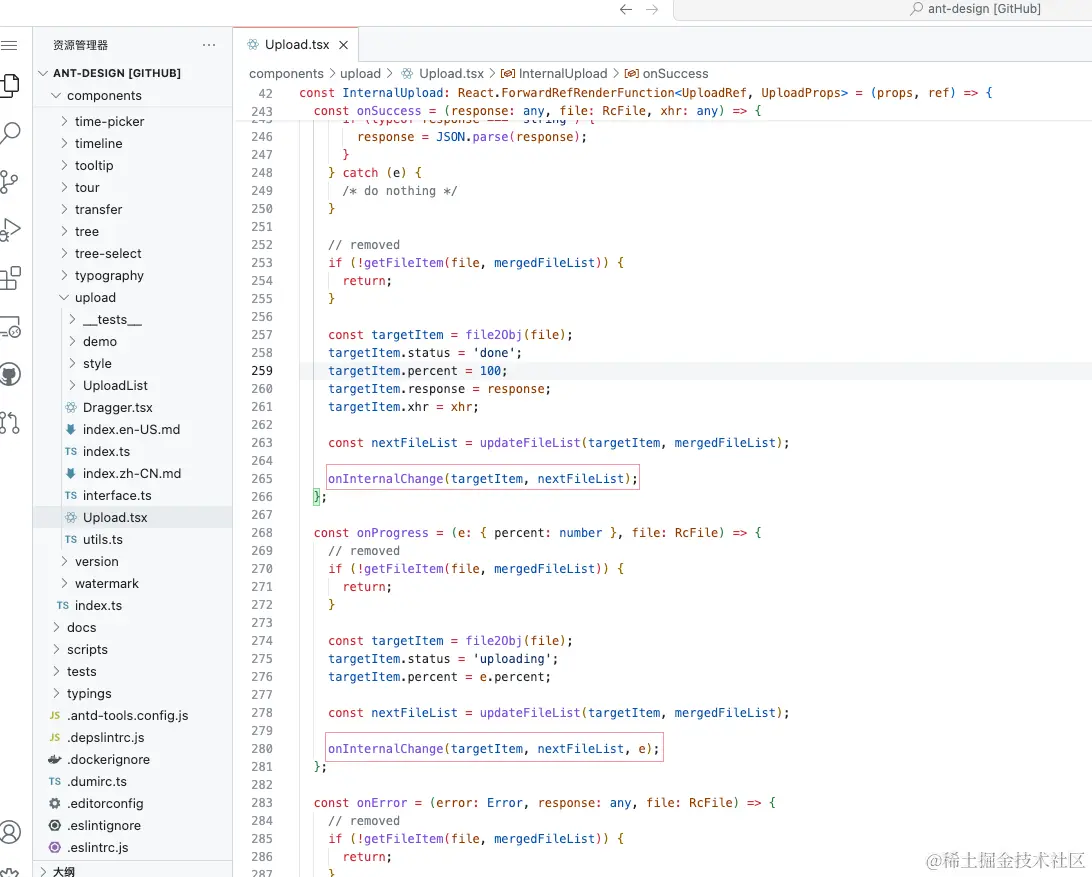Open components index.ts below watermark
The height and width of the screenshot is (877, 1092).
pyautogui.click(x=132, y=605)
